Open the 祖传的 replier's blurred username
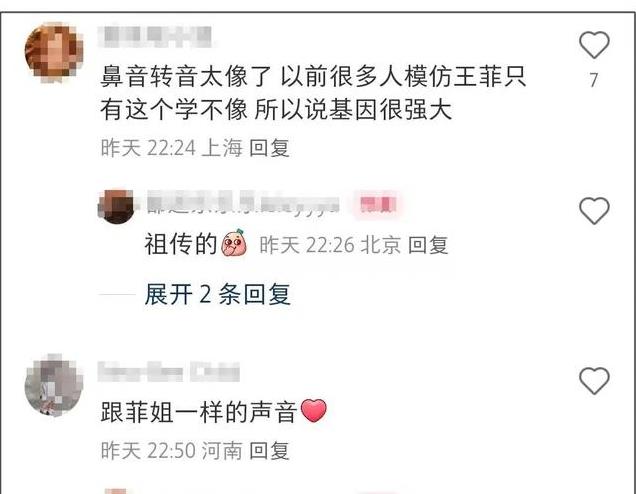 point(243,204)
